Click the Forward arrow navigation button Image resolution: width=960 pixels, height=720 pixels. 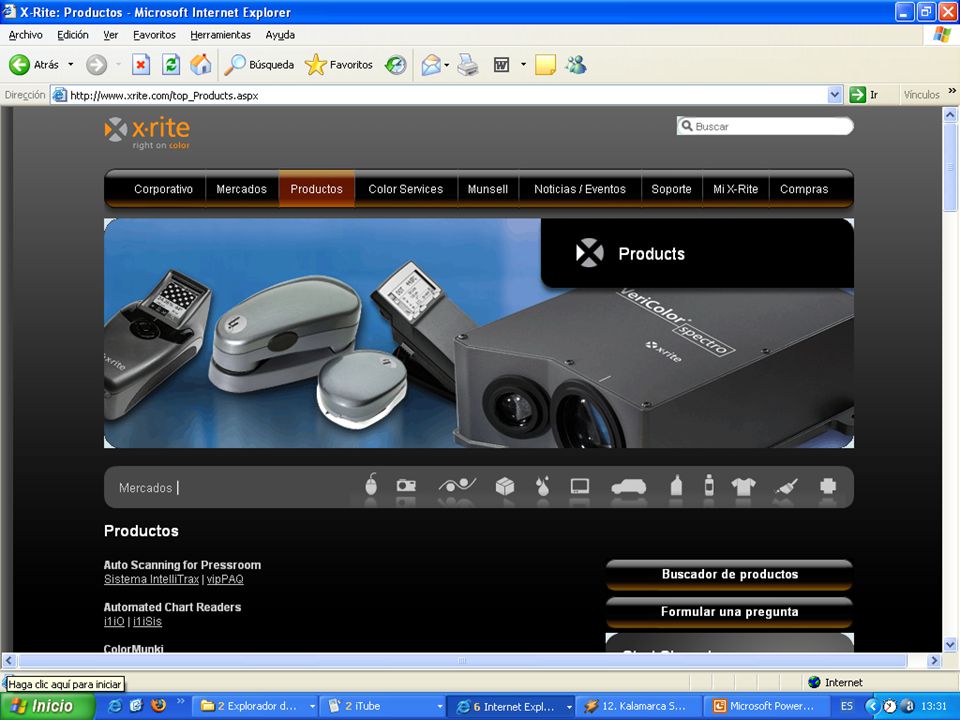[96, 64]
